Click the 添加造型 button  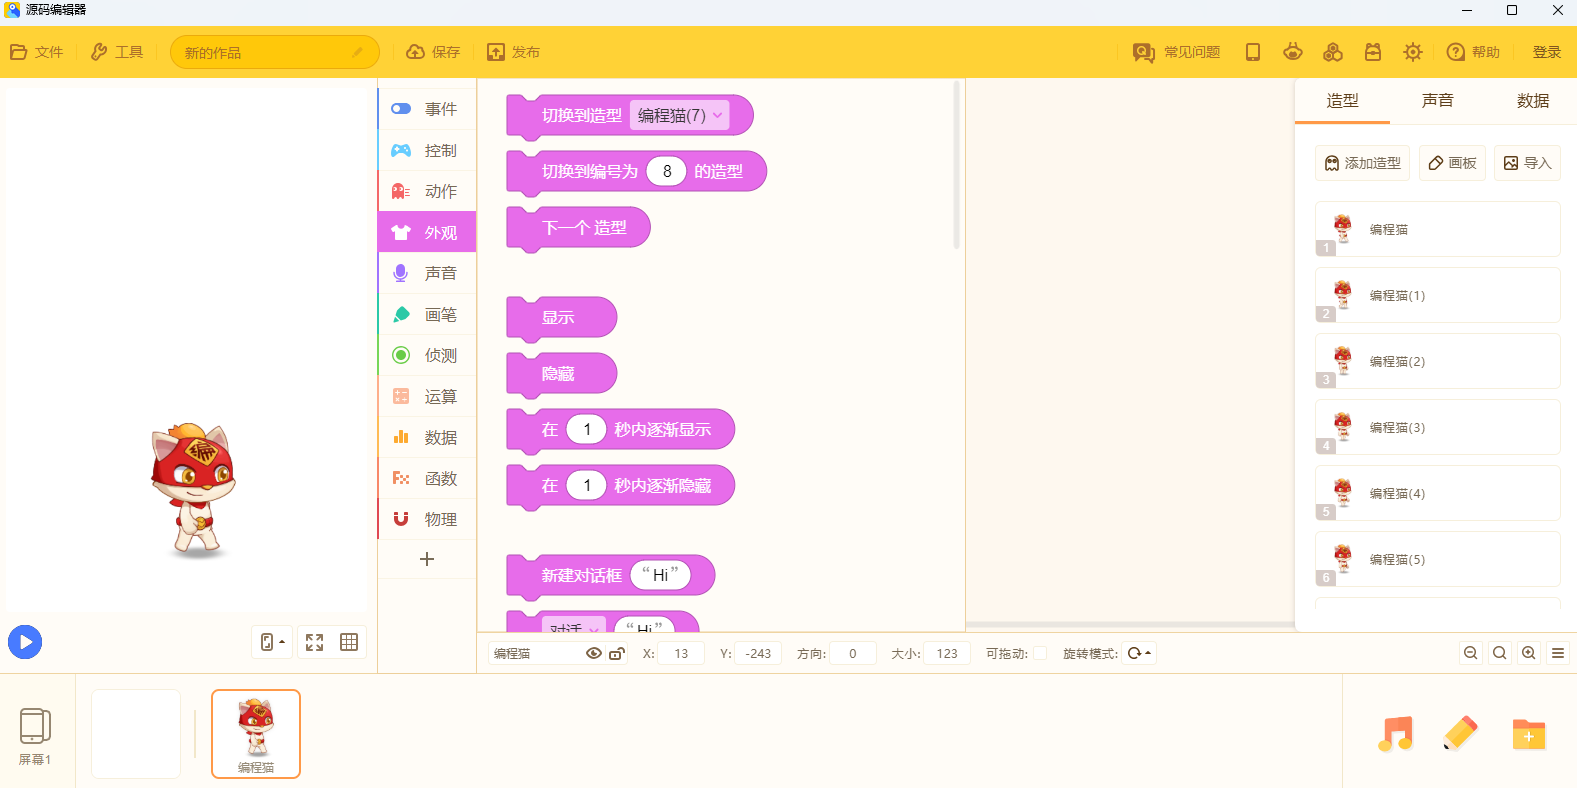(x=1362, y=163)
